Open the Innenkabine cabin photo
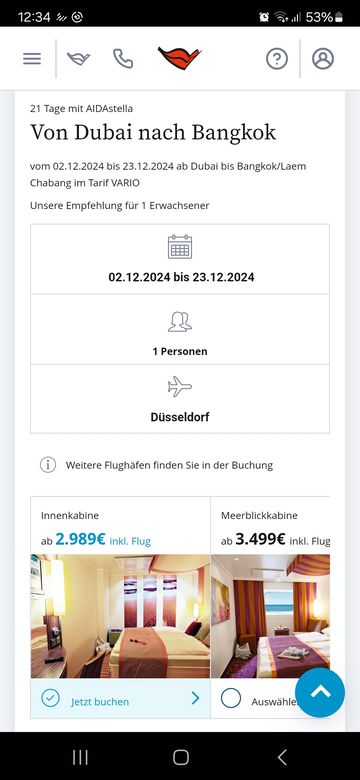360x780 pixels. (120, 616)
